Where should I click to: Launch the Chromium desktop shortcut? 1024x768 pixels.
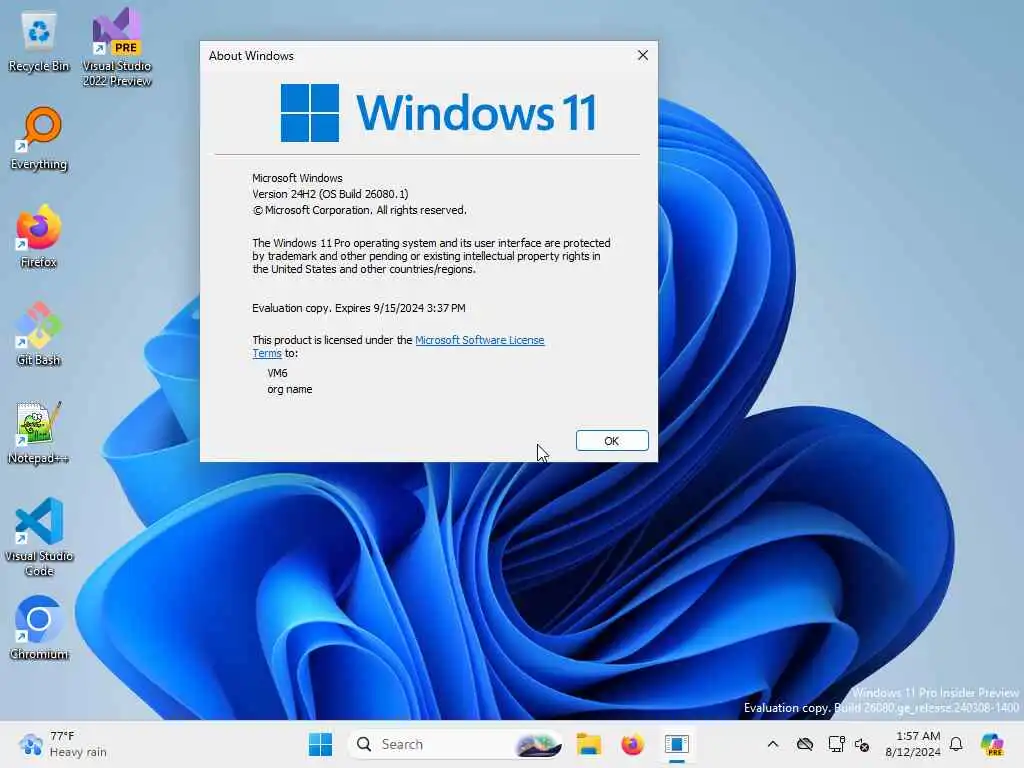pyautogui.click(x=39, y=628)
